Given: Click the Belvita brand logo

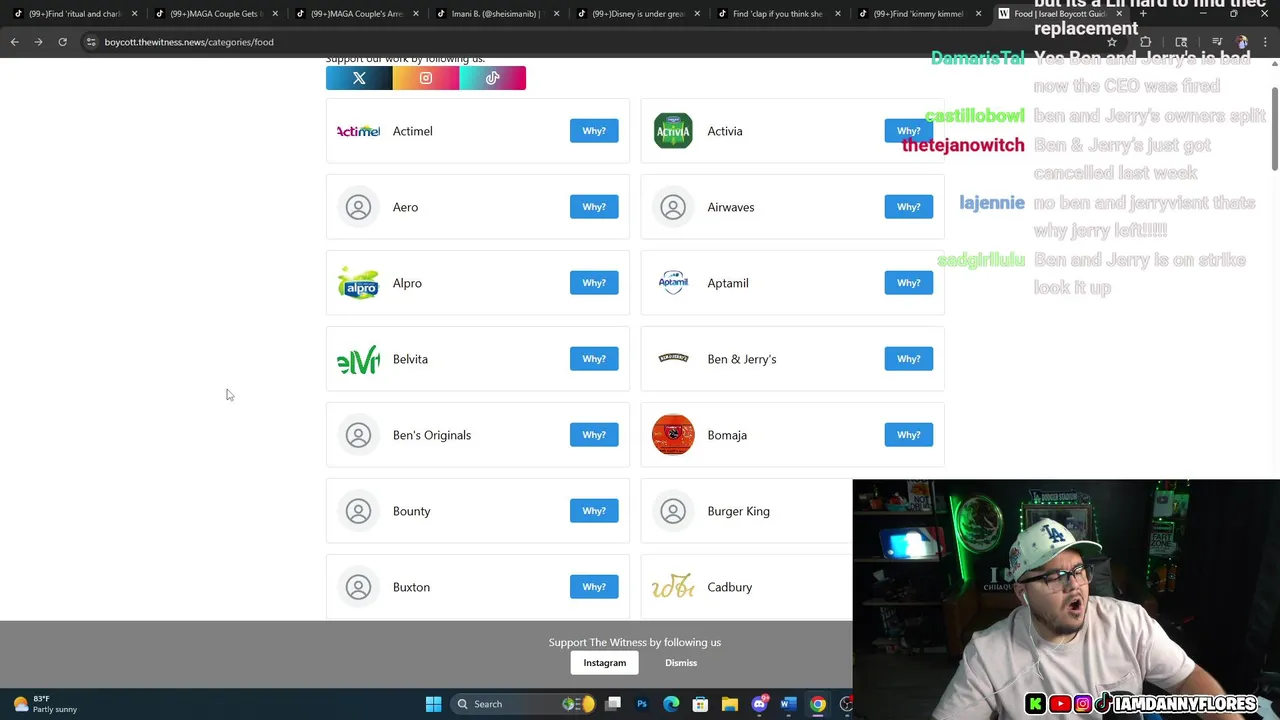Looking at the screenshot, I should coord(358,359).
